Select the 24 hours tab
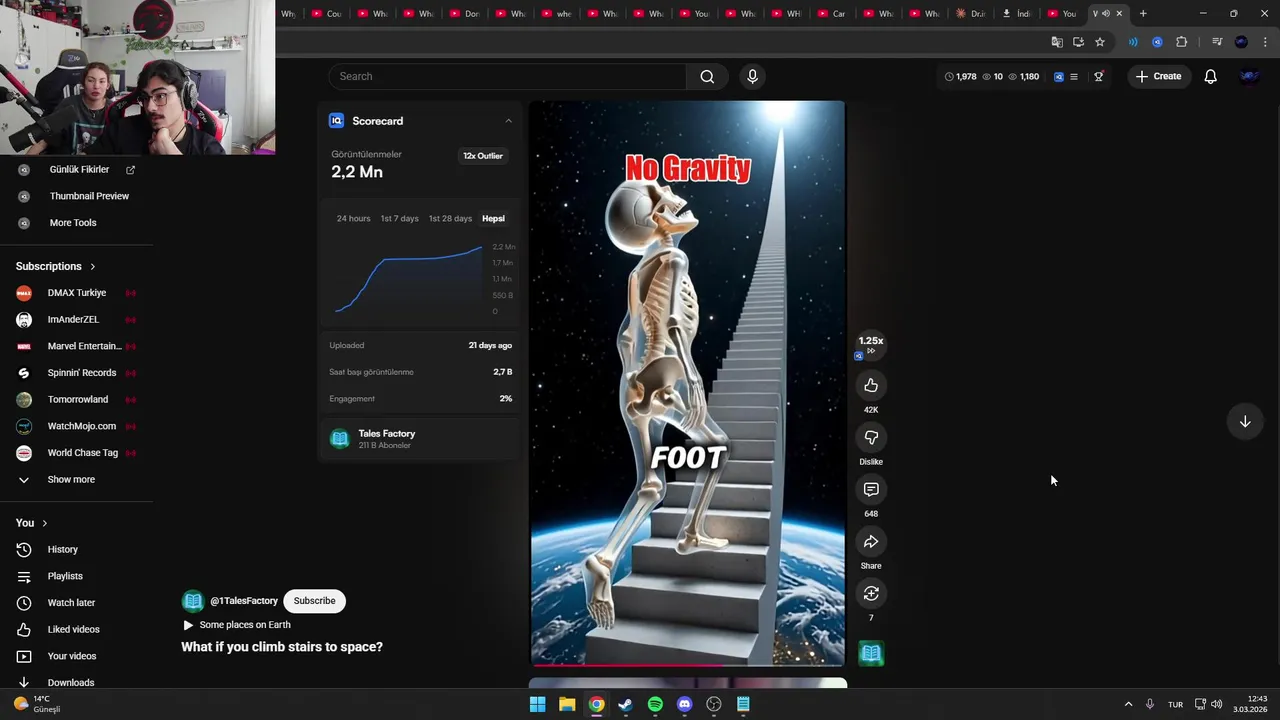The width and height of the screenshot is (1280, 720). coord(353,218)
